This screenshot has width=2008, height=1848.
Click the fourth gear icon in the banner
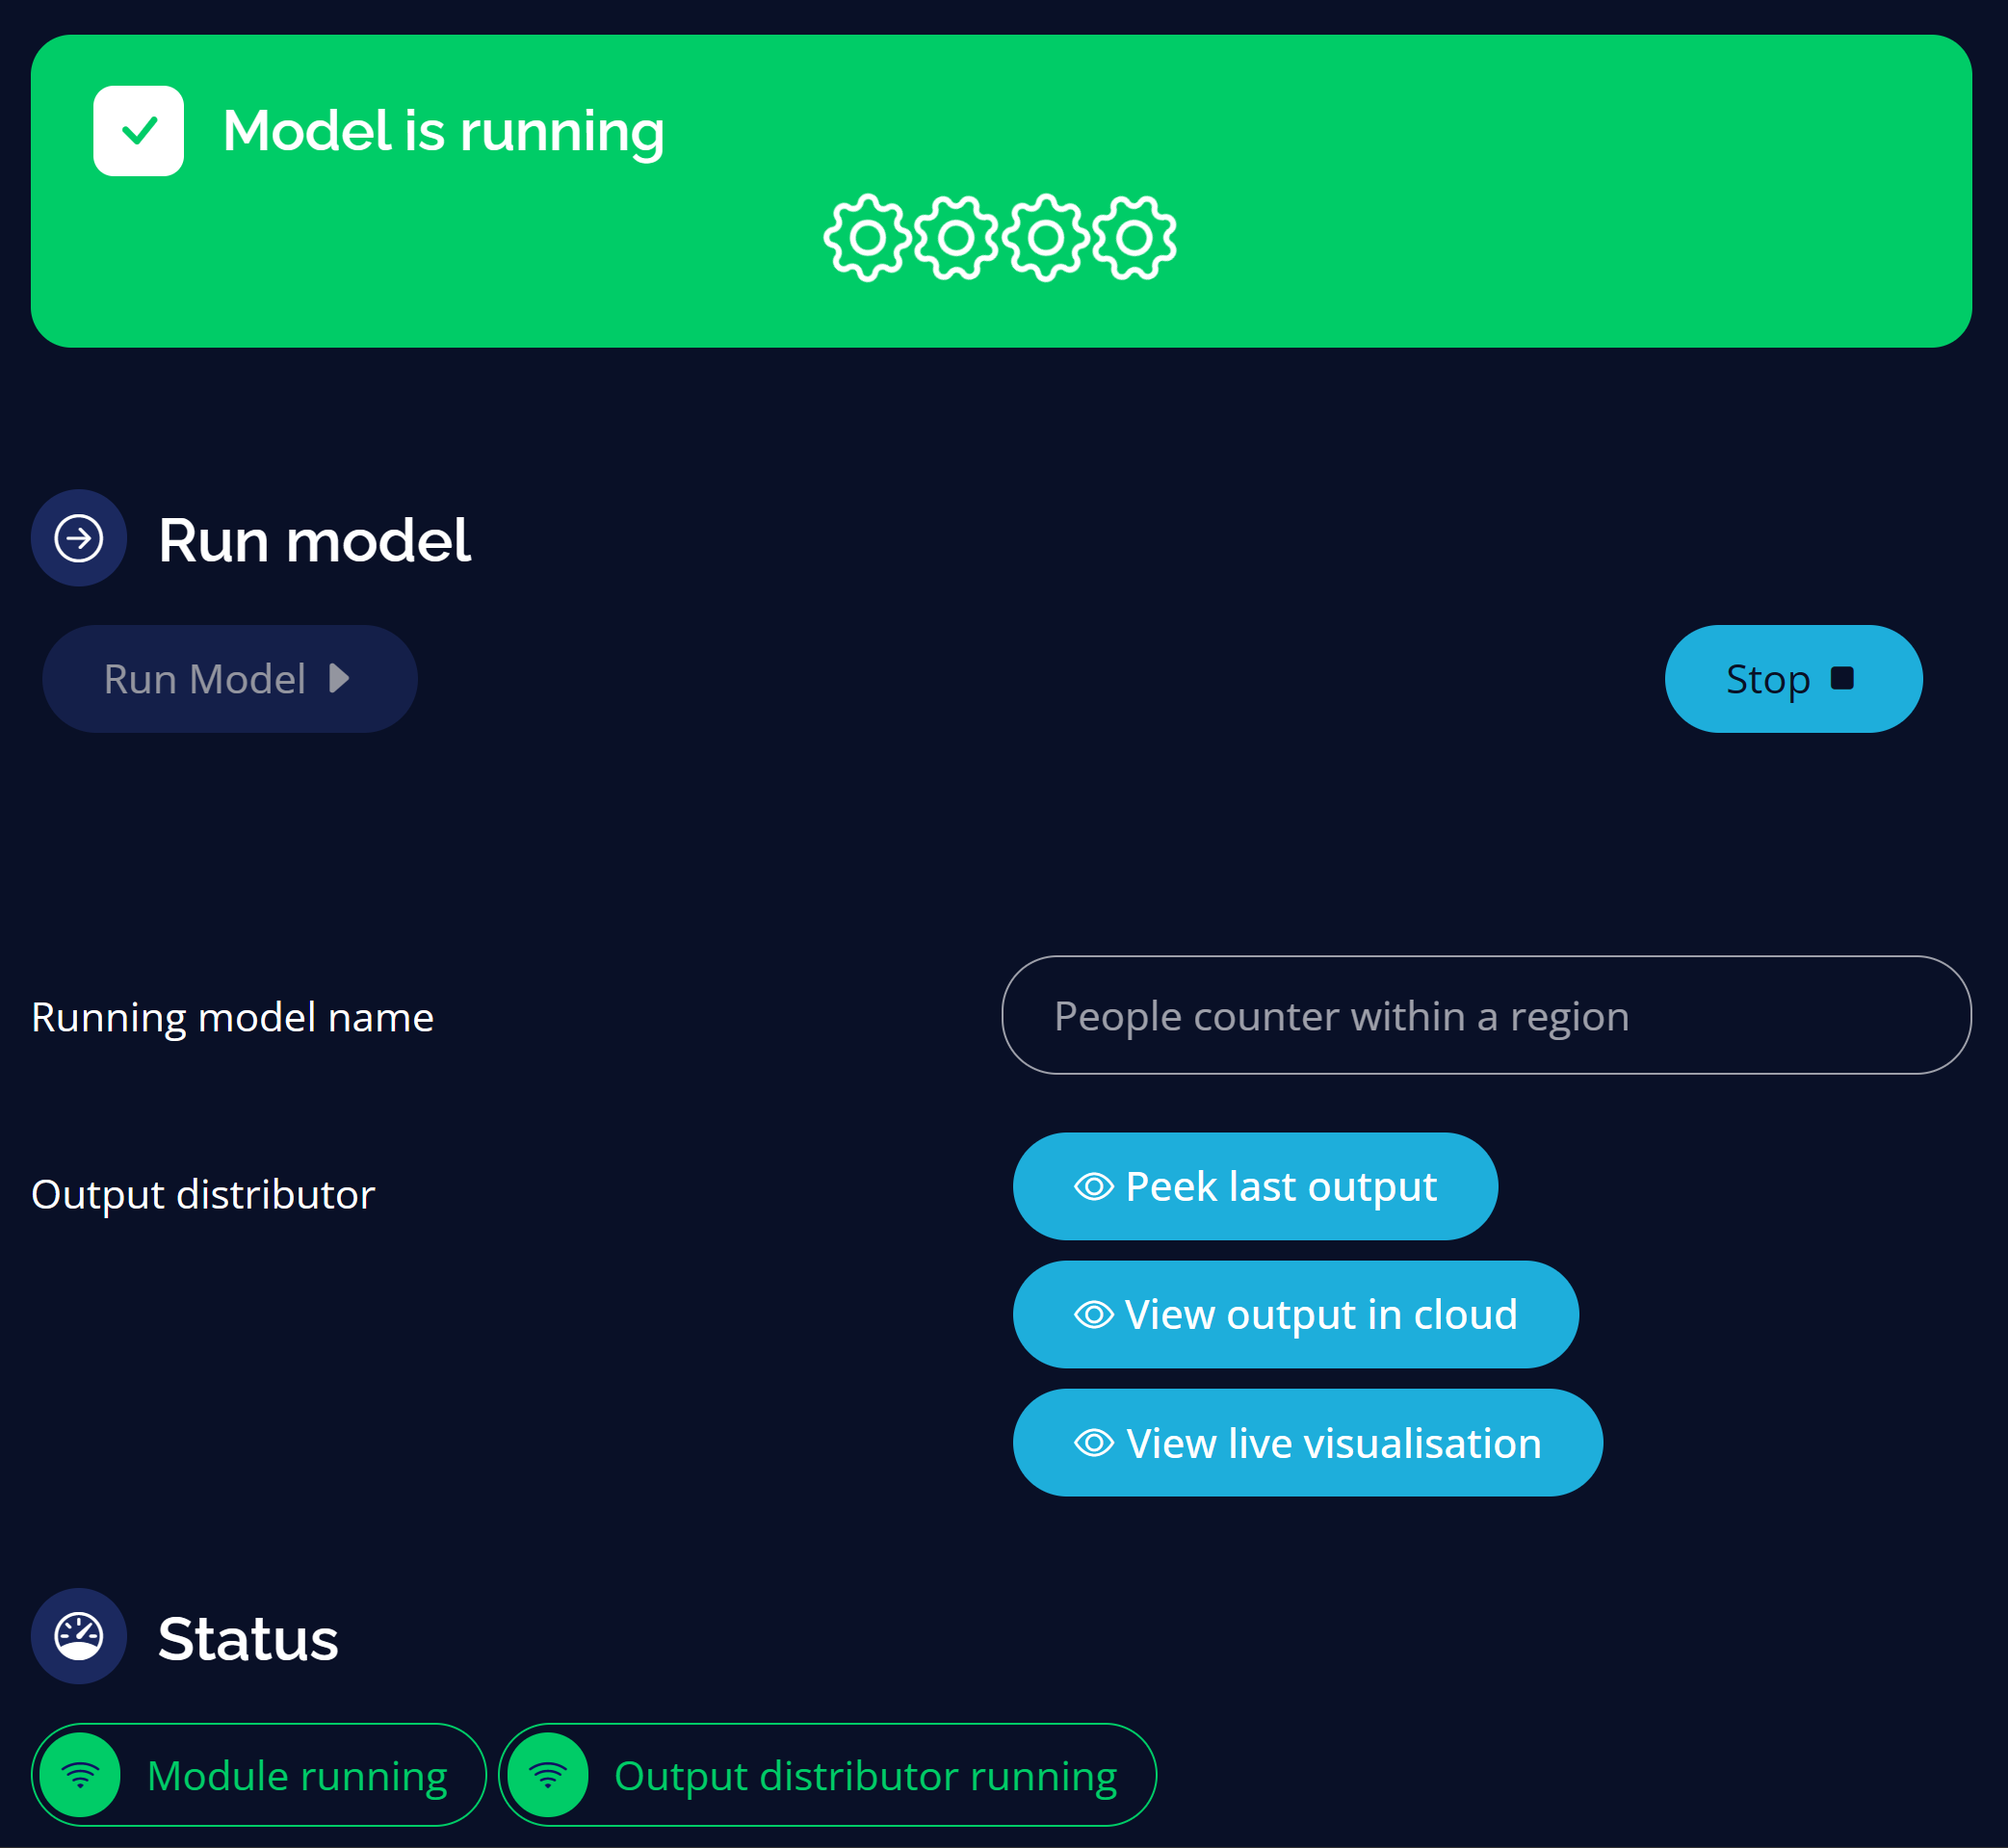tap(1134, 238)
